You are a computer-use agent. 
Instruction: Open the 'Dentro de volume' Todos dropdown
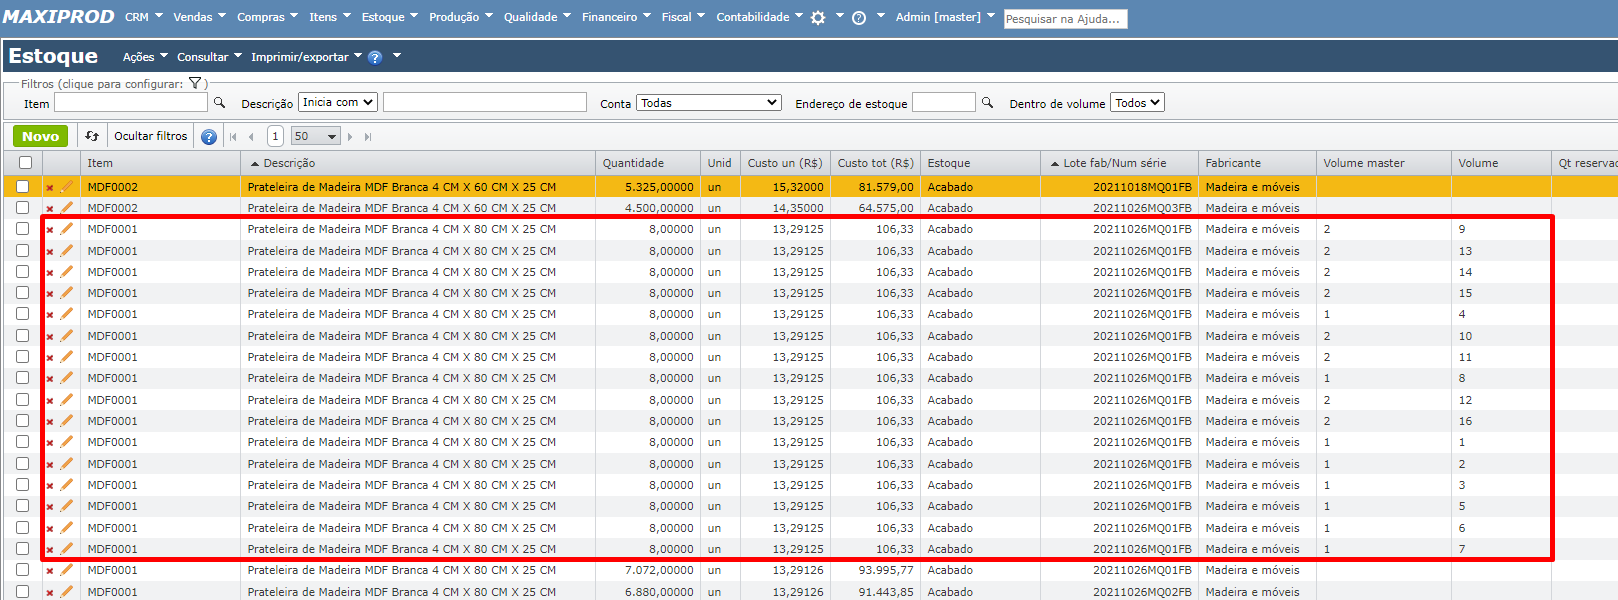pyautogui.click(x=1137, y=103)
